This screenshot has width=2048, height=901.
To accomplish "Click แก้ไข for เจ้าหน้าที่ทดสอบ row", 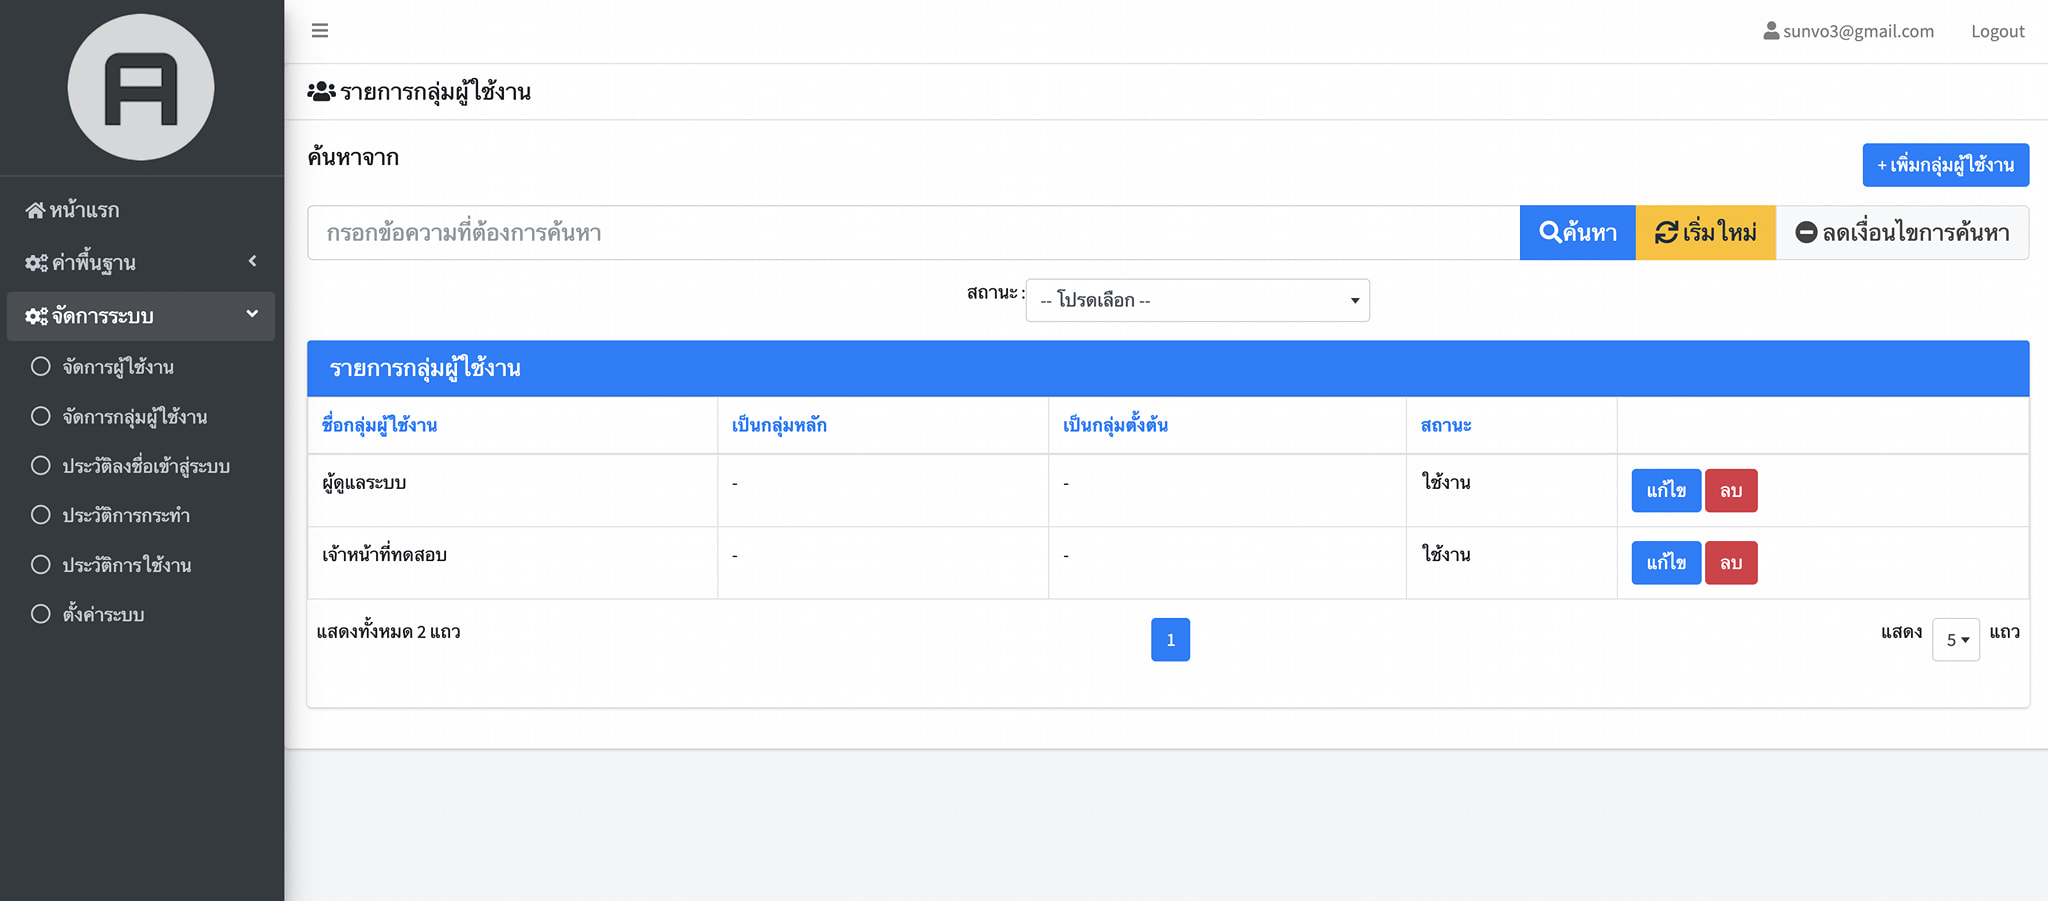I will (1666, 563).
